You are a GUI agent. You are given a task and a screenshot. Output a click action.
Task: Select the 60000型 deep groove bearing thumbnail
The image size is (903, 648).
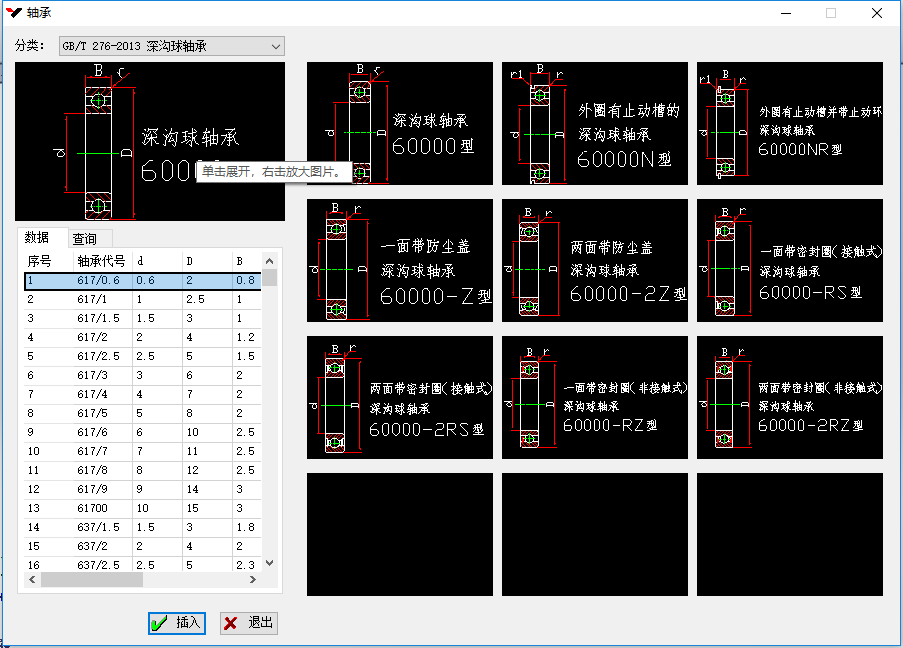pos(399,124)
